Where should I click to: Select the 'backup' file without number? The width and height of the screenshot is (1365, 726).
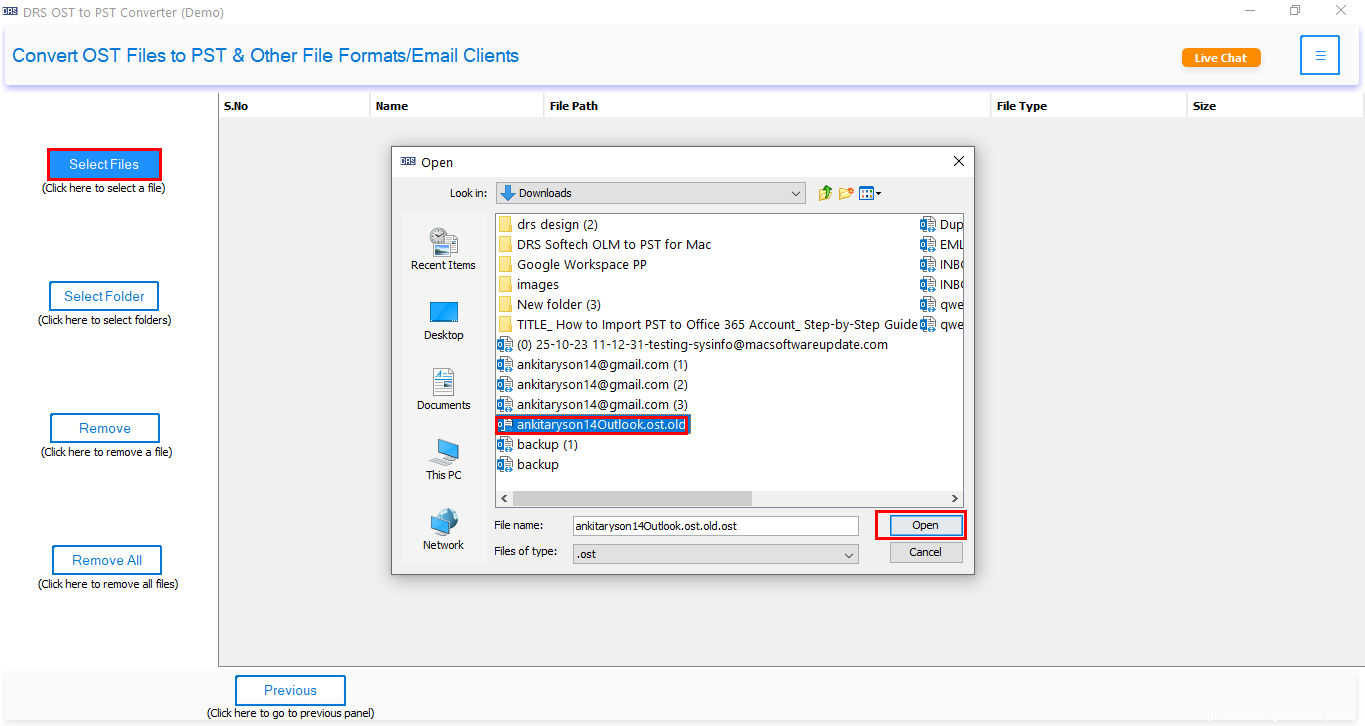pos(529,464)
